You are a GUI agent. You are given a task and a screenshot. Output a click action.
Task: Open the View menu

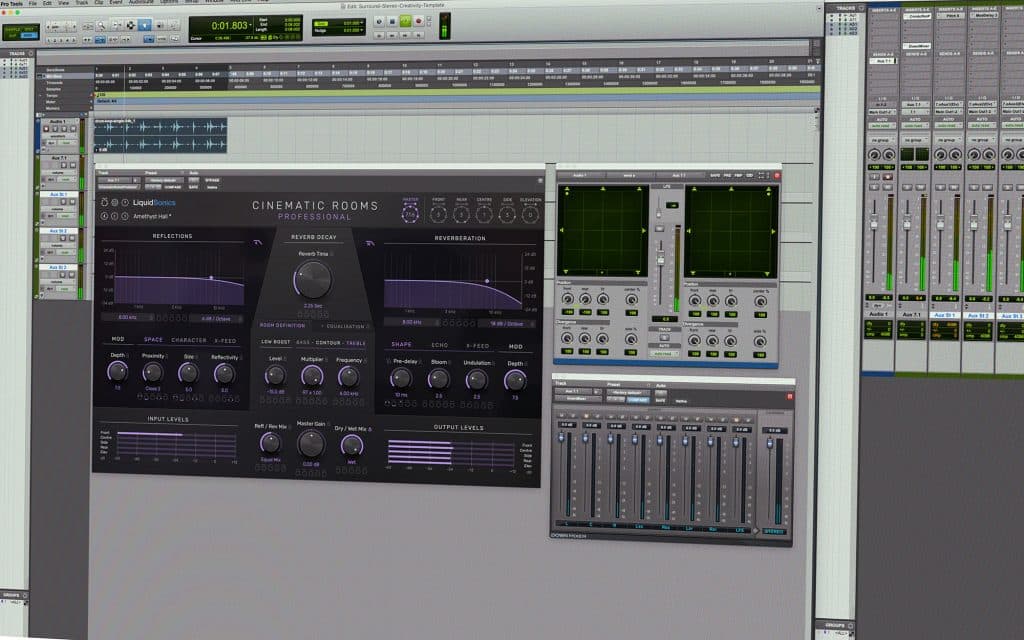(63, 3)
